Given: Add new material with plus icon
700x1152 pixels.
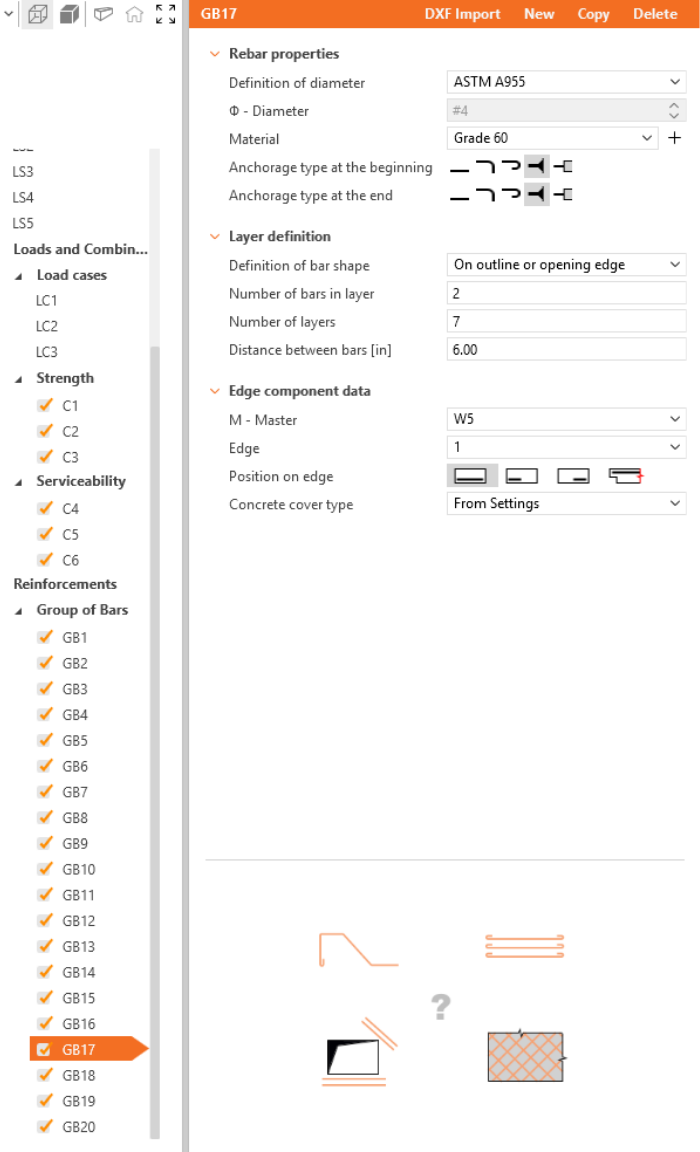Looking at the screenshot, I should [675, 138].
